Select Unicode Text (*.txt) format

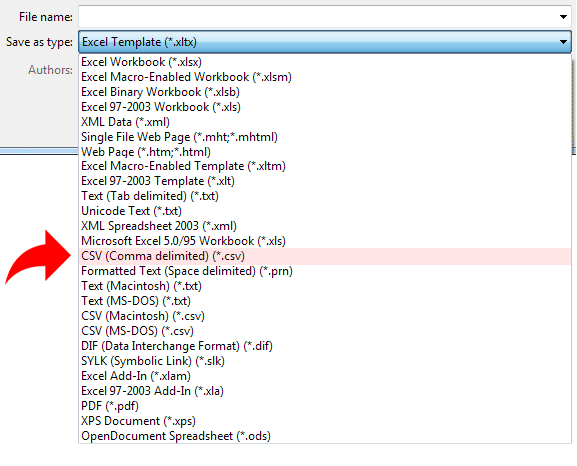325,211
